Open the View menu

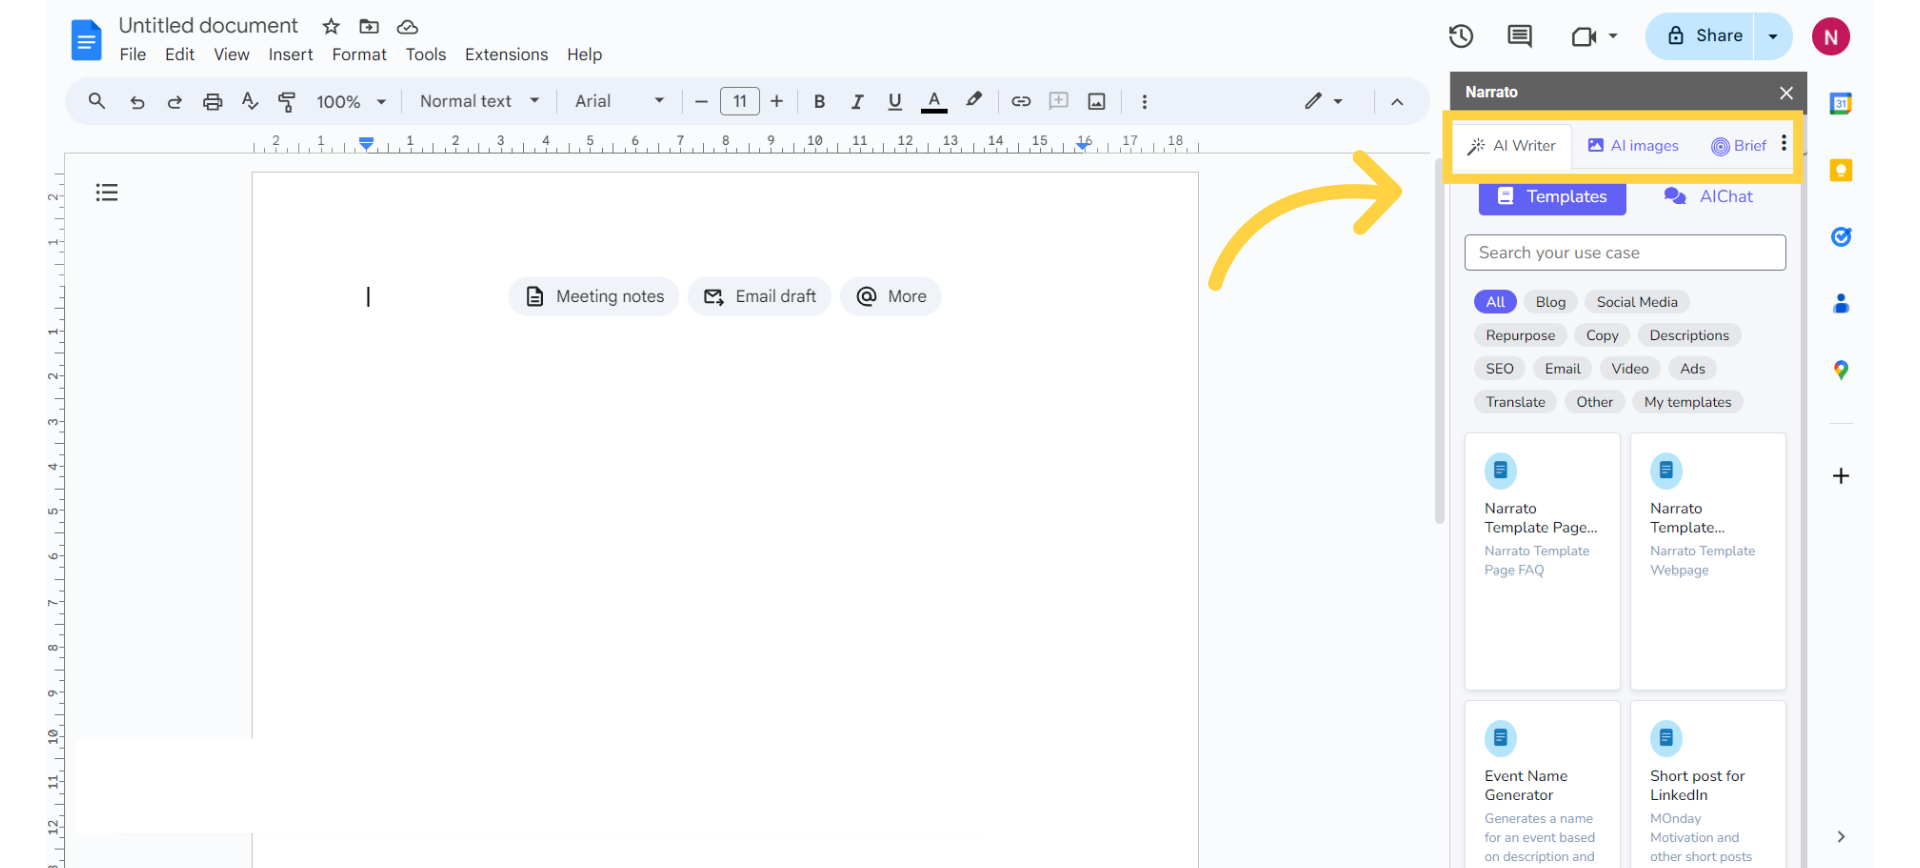[x=231, y=54]
